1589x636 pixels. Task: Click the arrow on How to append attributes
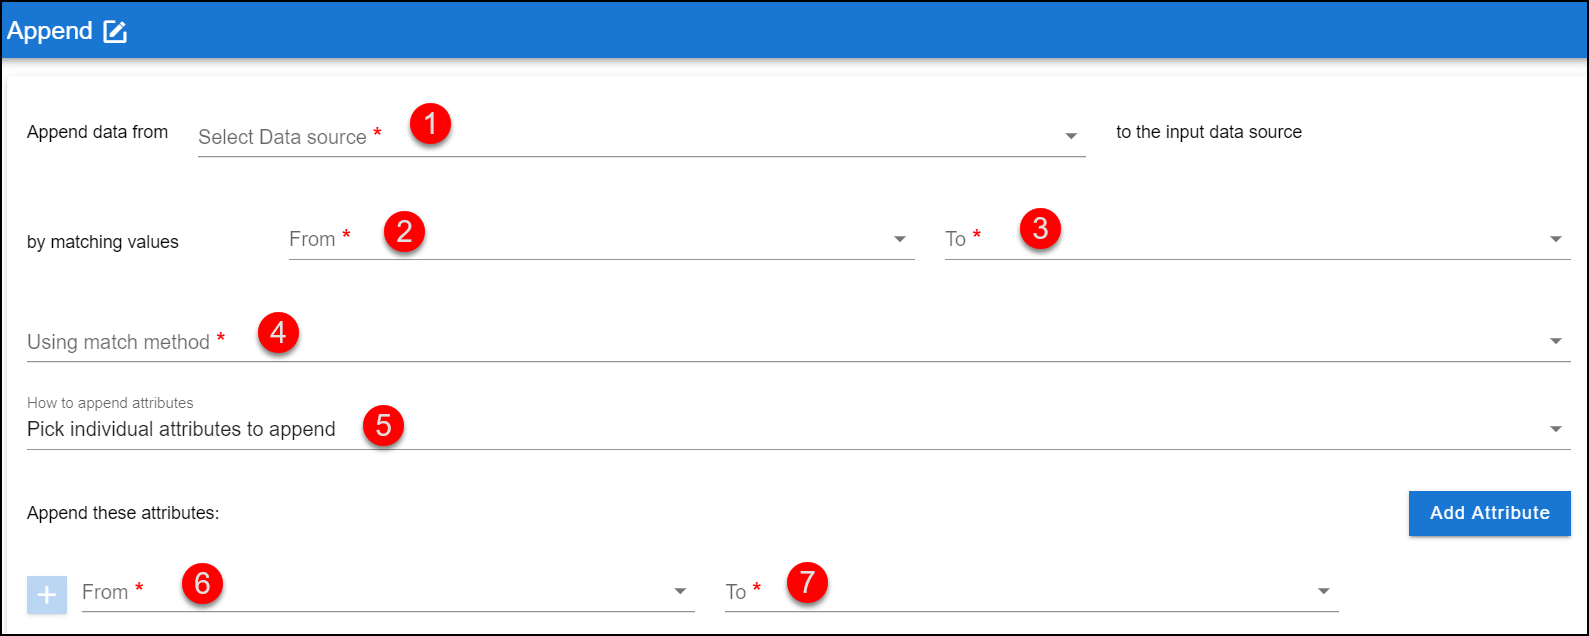tap(1556, 430)
